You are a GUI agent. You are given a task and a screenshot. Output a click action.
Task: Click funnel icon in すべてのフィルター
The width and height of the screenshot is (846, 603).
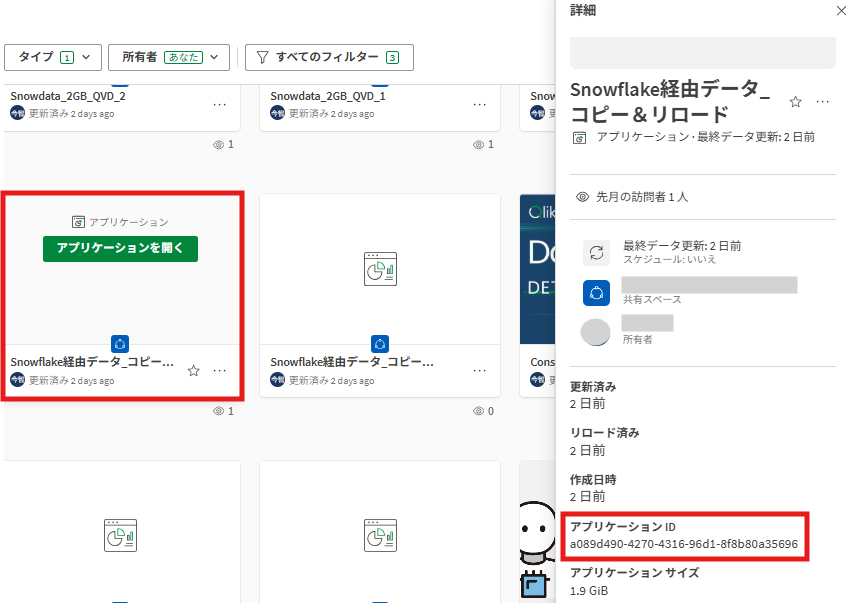pyautogui.click(x=262, y=57)
